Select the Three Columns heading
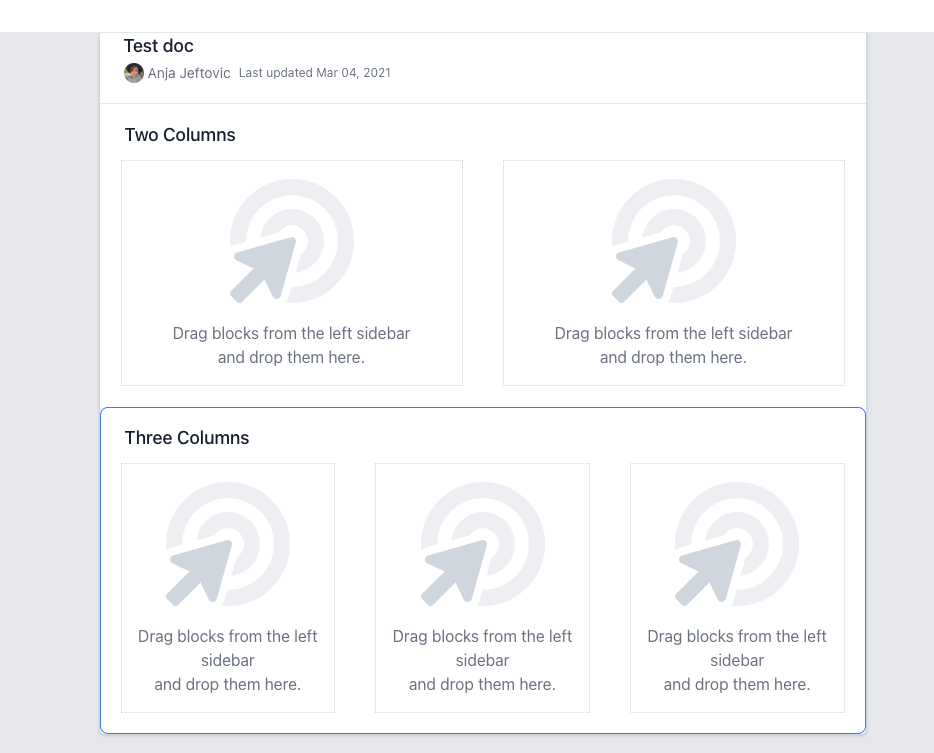The image size is (934, 753). (x=187, y=438)
